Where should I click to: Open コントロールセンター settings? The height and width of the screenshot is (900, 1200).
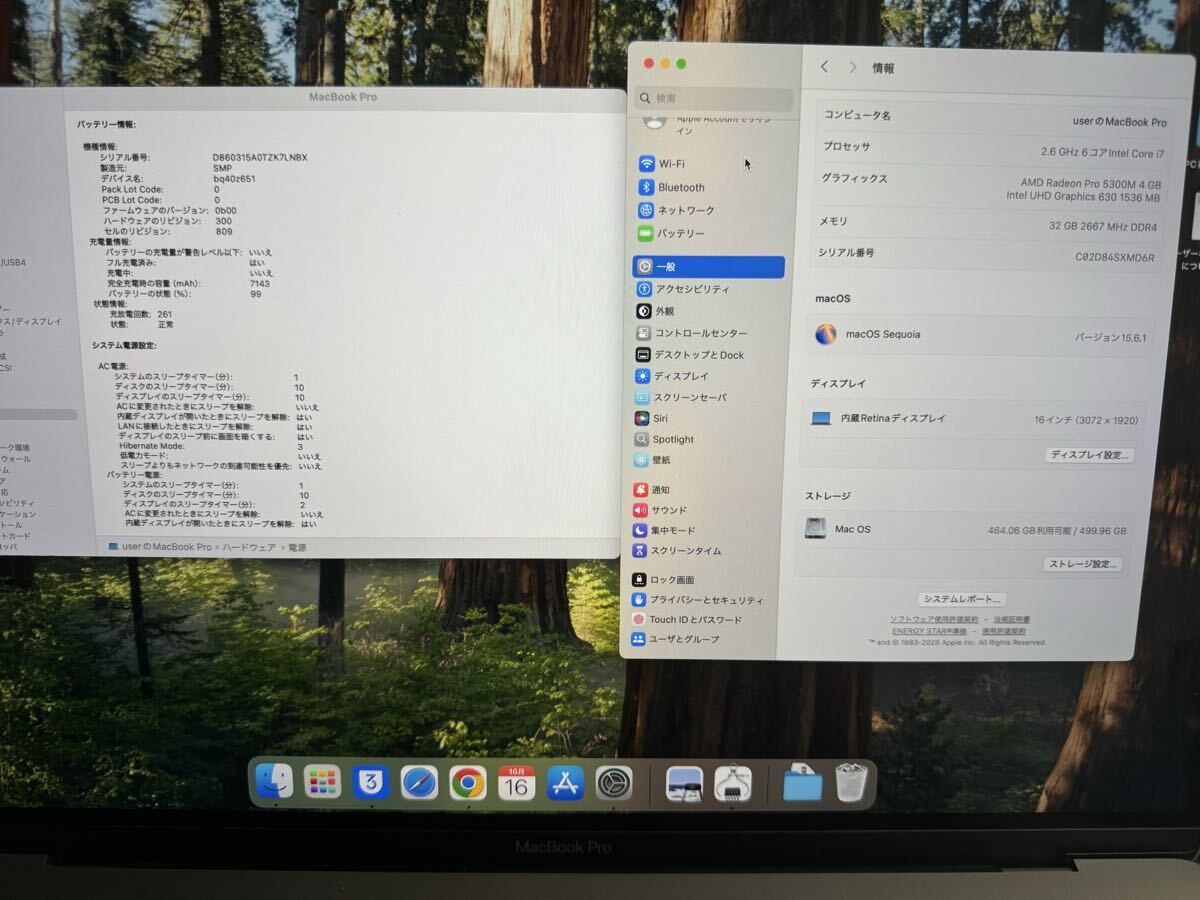(692, 333)
